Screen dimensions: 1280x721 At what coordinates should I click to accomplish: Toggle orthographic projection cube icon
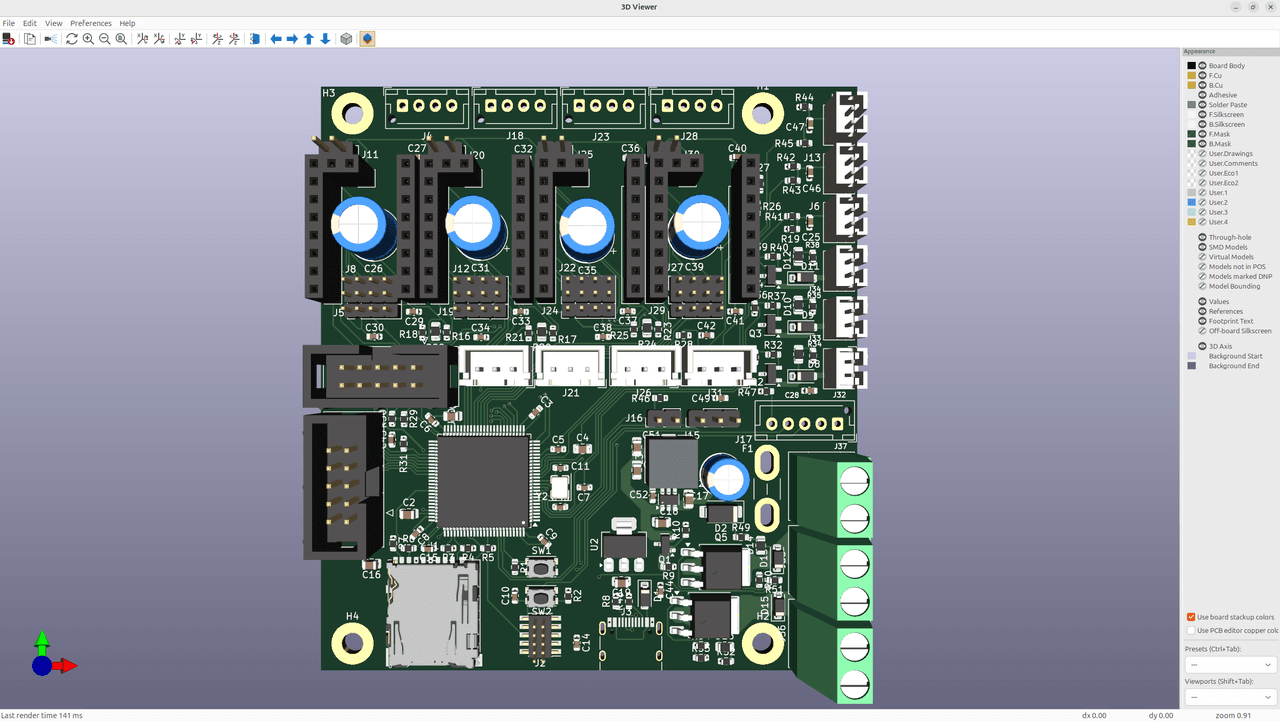pos(346,39)
